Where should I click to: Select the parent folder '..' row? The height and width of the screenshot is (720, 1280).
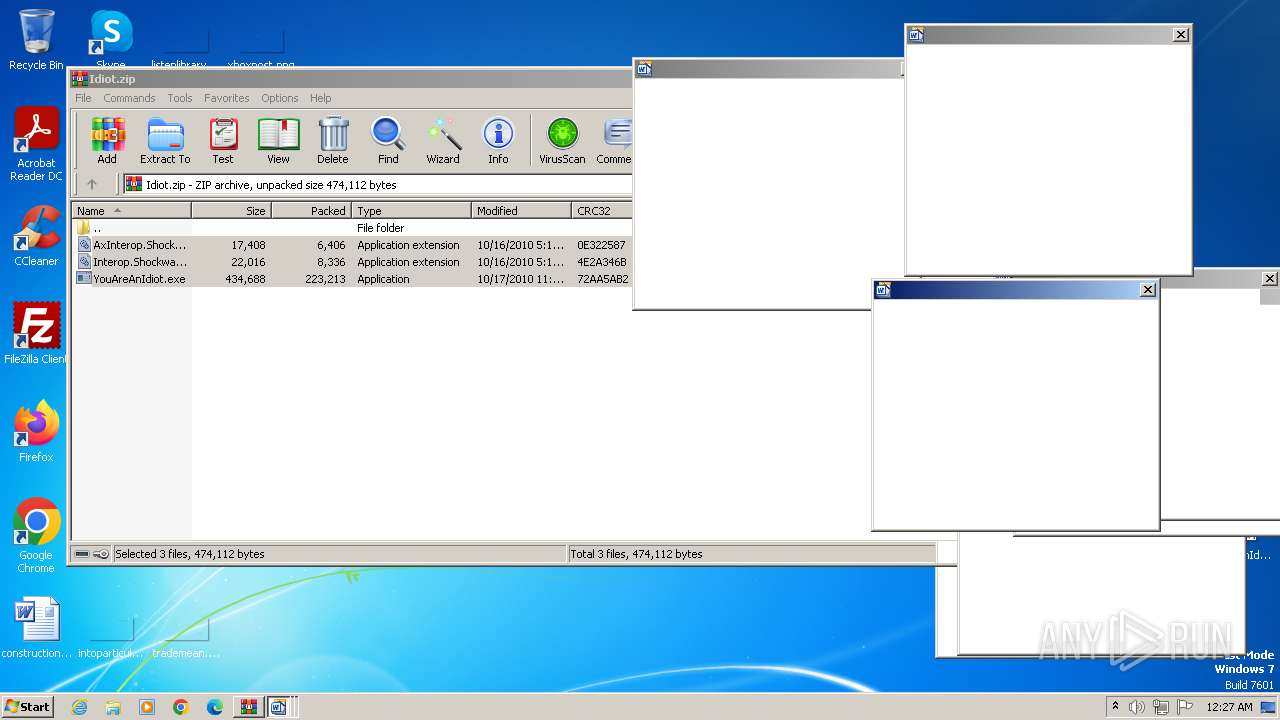pyautogui.click(x=352, y=228)
